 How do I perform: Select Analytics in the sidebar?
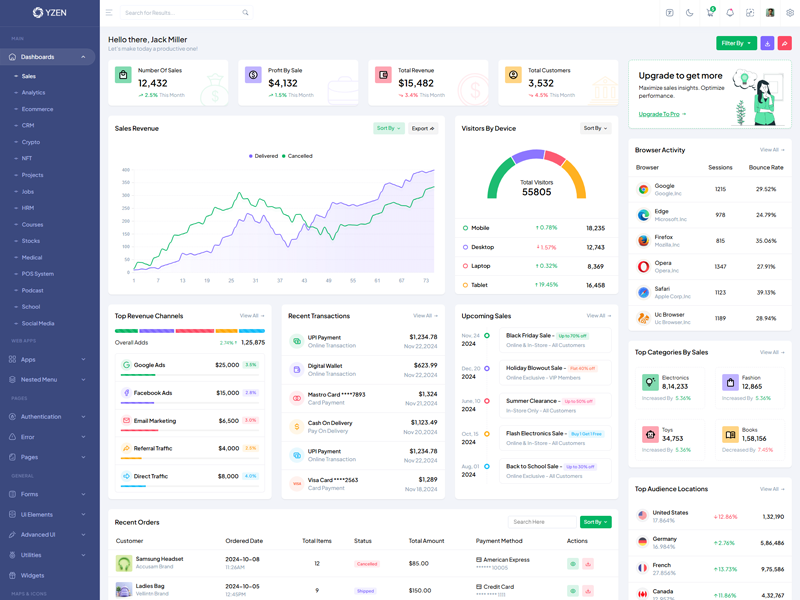(33, 92)
